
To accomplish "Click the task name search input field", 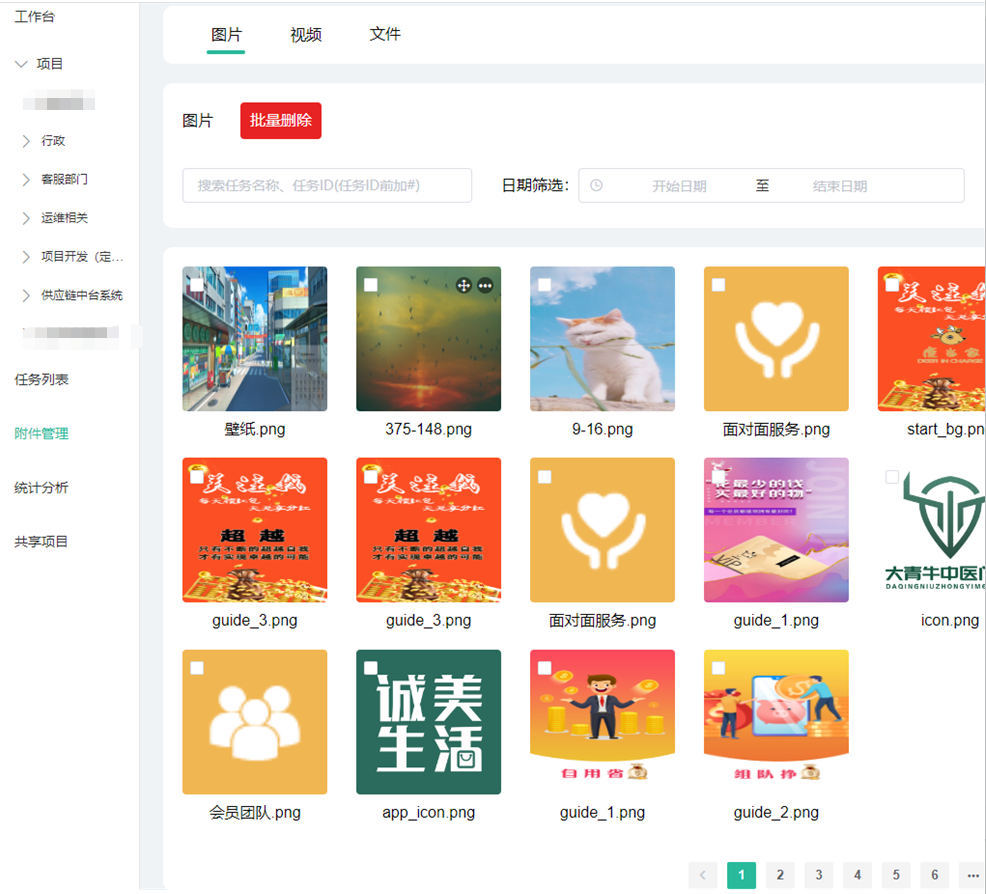I will pyautogui.click(x=327, y=186).
